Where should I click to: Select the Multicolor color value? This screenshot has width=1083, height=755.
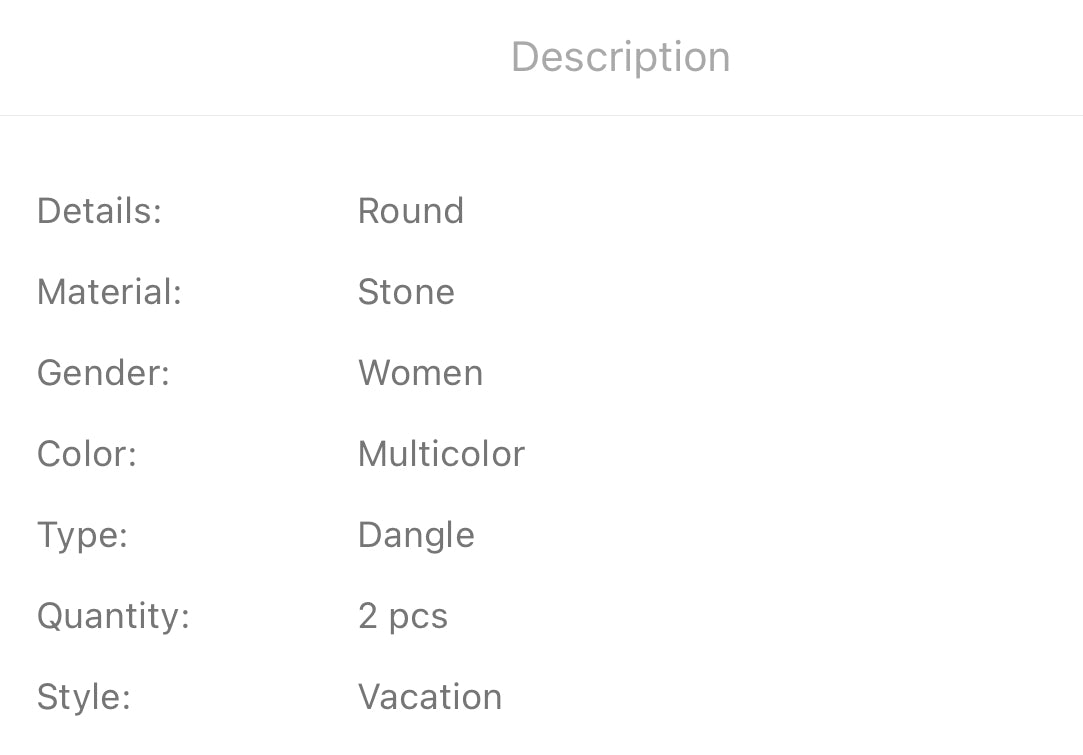441,454
